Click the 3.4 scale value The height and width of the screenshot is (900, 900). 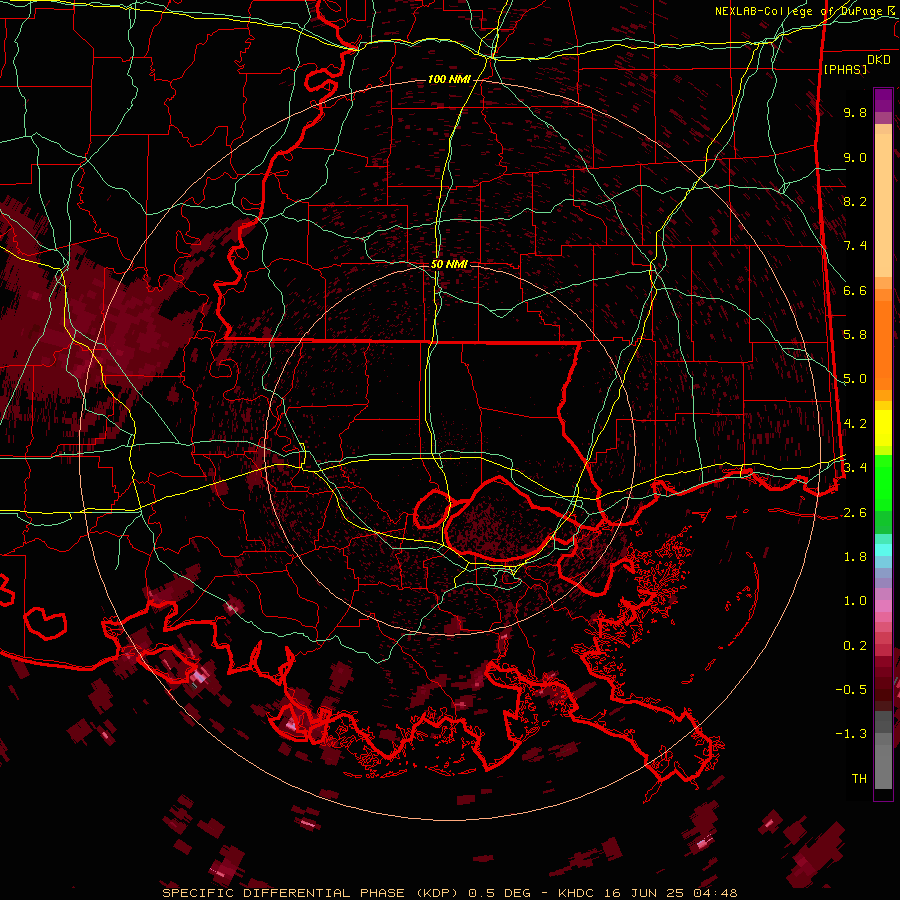pos(855,467)
